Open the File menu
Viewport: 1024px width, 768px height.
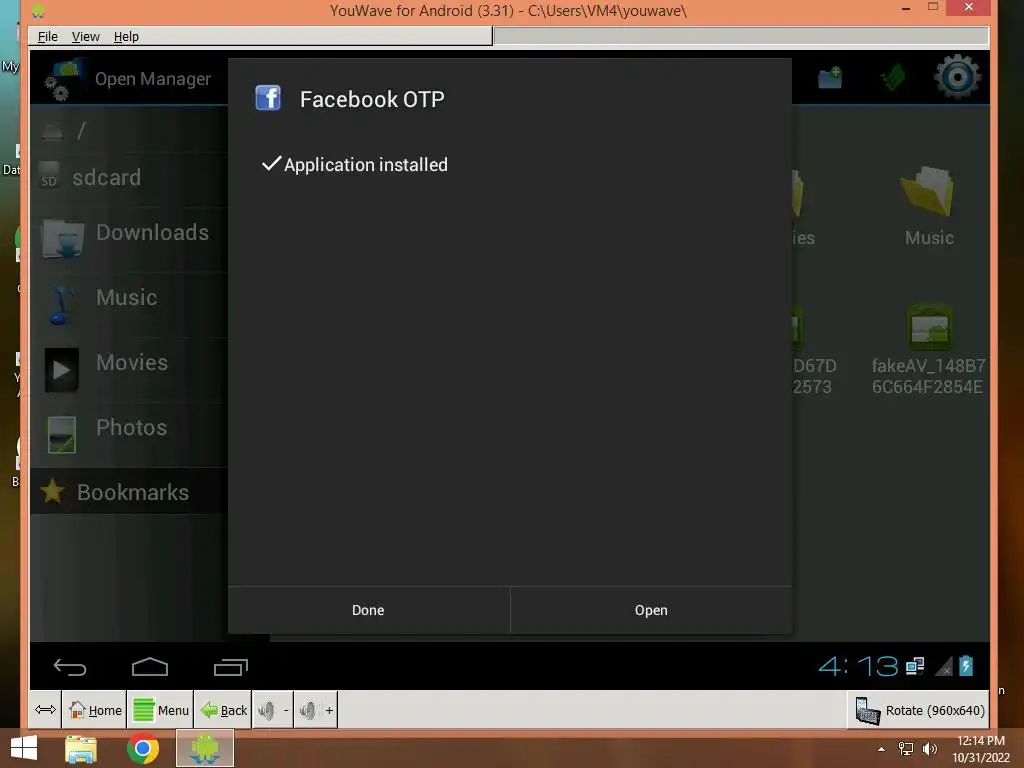pyautogui.click(x=47, y=37)
